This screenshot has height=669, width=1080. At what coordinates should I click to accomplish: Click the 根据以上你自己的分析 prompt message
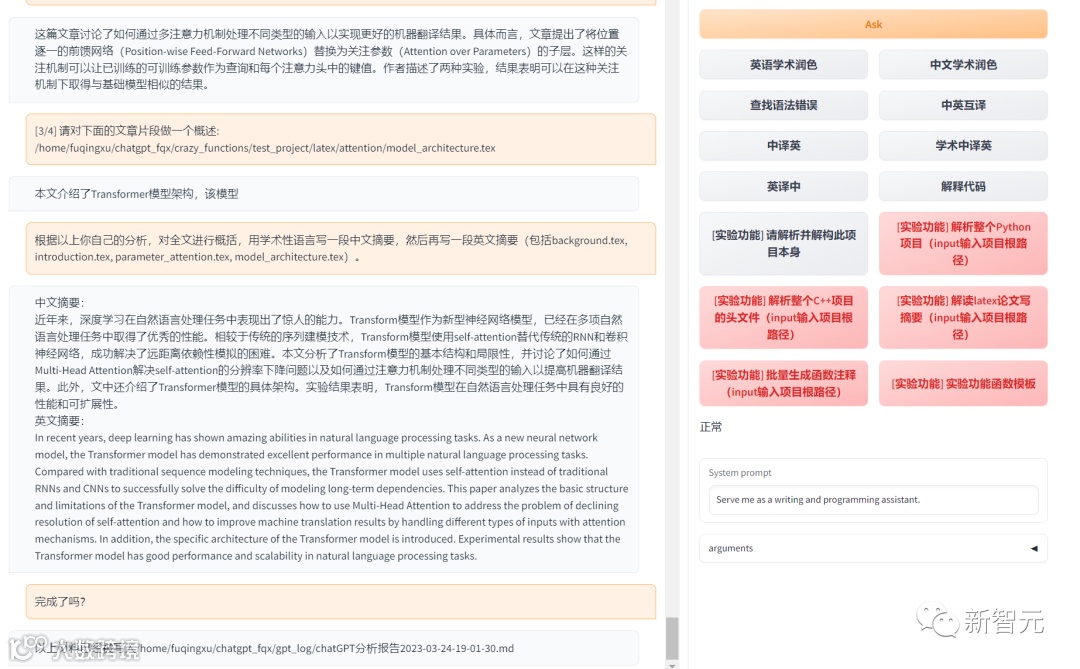tap(340, 248)
